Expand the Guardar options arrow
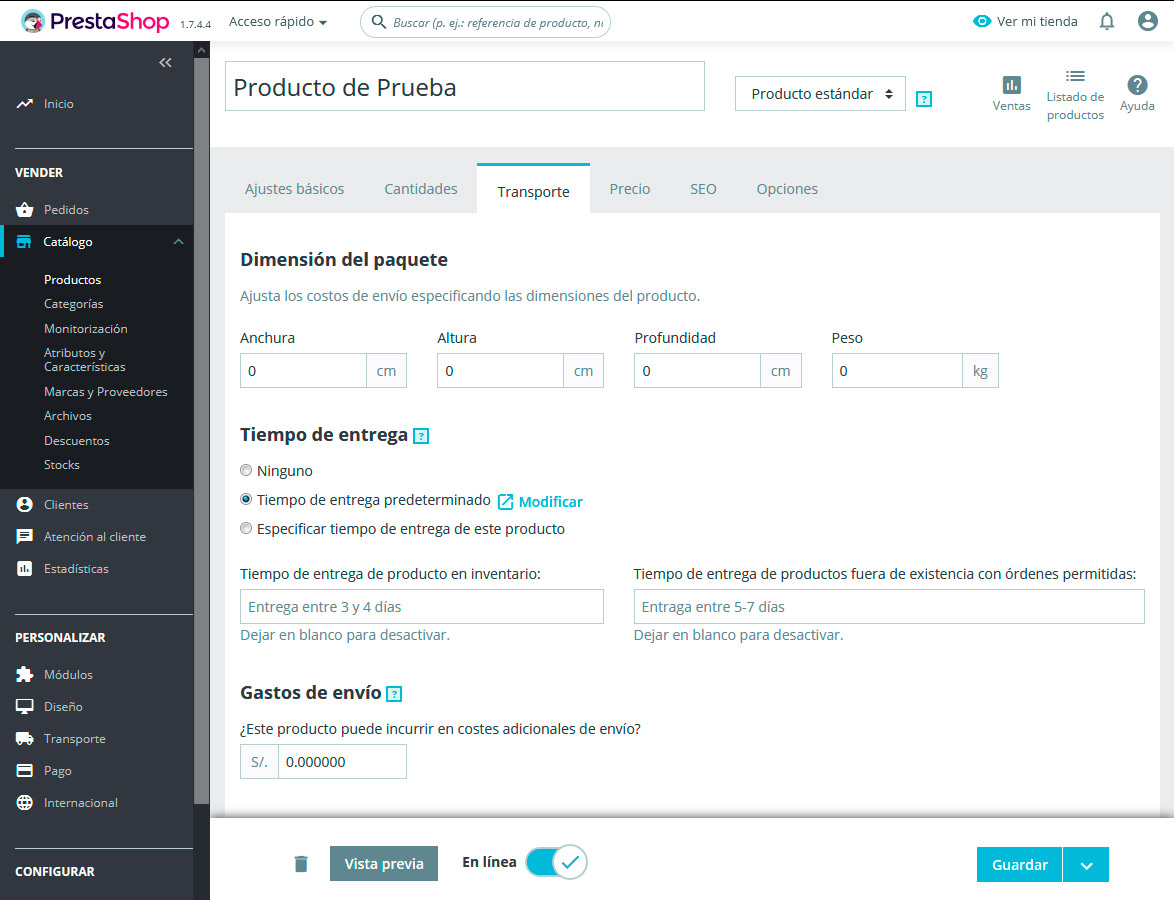The width and height of the screenshot is (1174, 900). 1086,865
